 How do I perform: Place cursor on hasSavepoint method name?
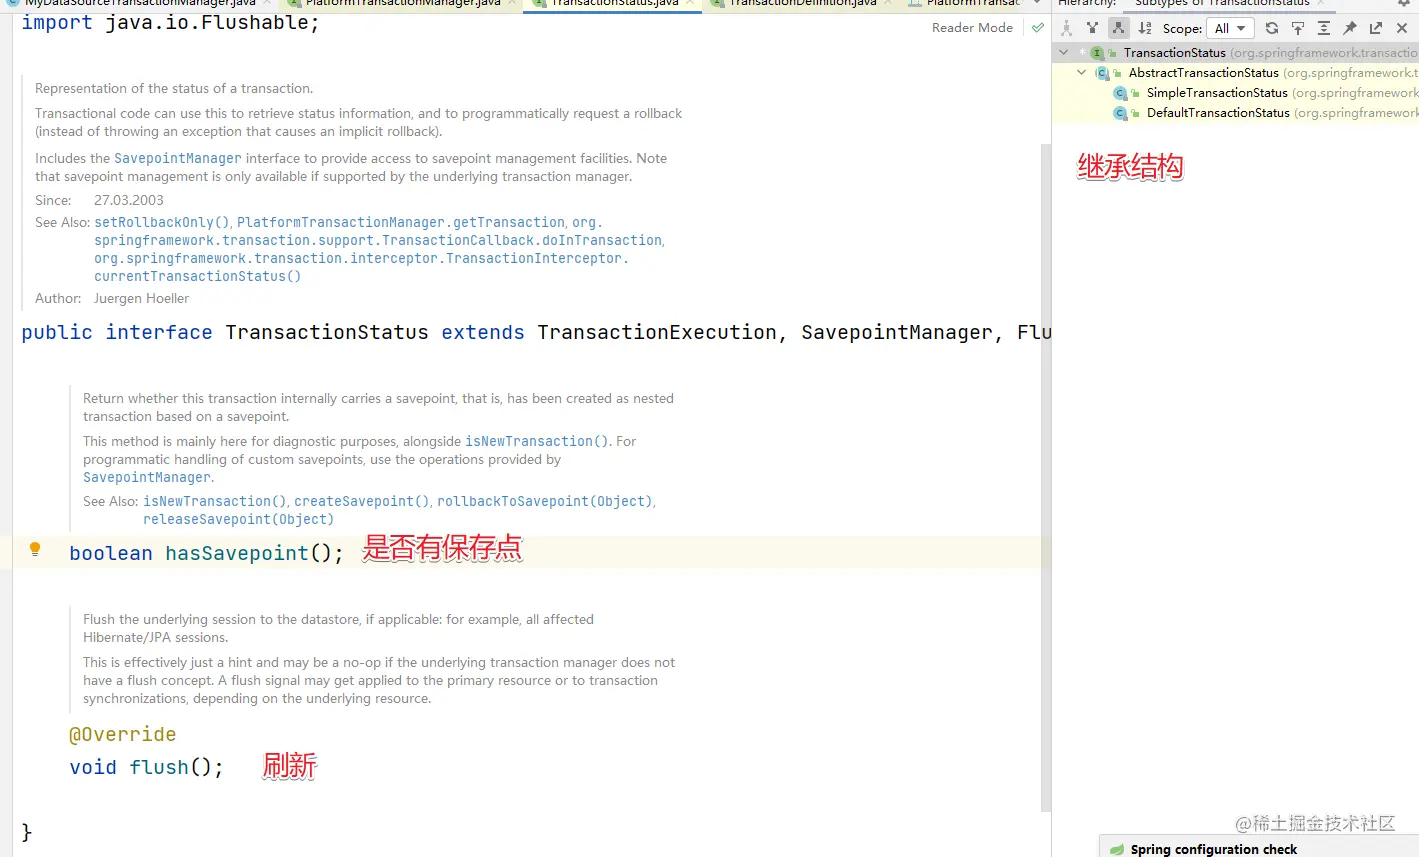click(x=237, y=553)
